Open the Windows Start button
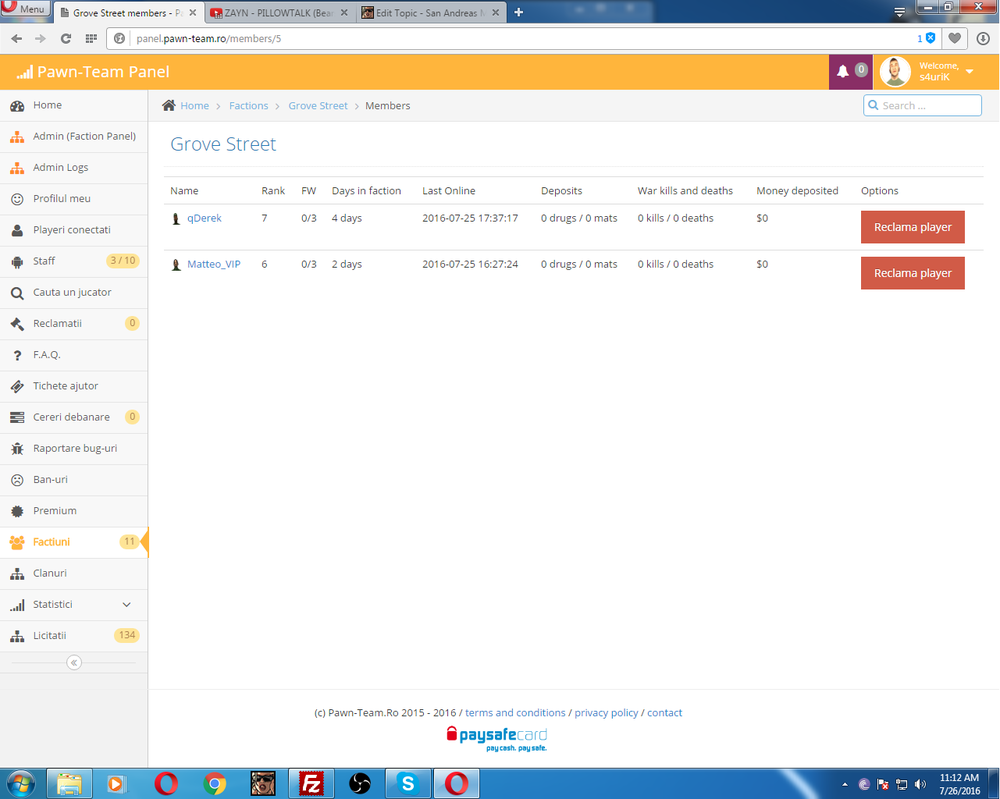Screen dimensions: 1000x799 pos(20,783)
